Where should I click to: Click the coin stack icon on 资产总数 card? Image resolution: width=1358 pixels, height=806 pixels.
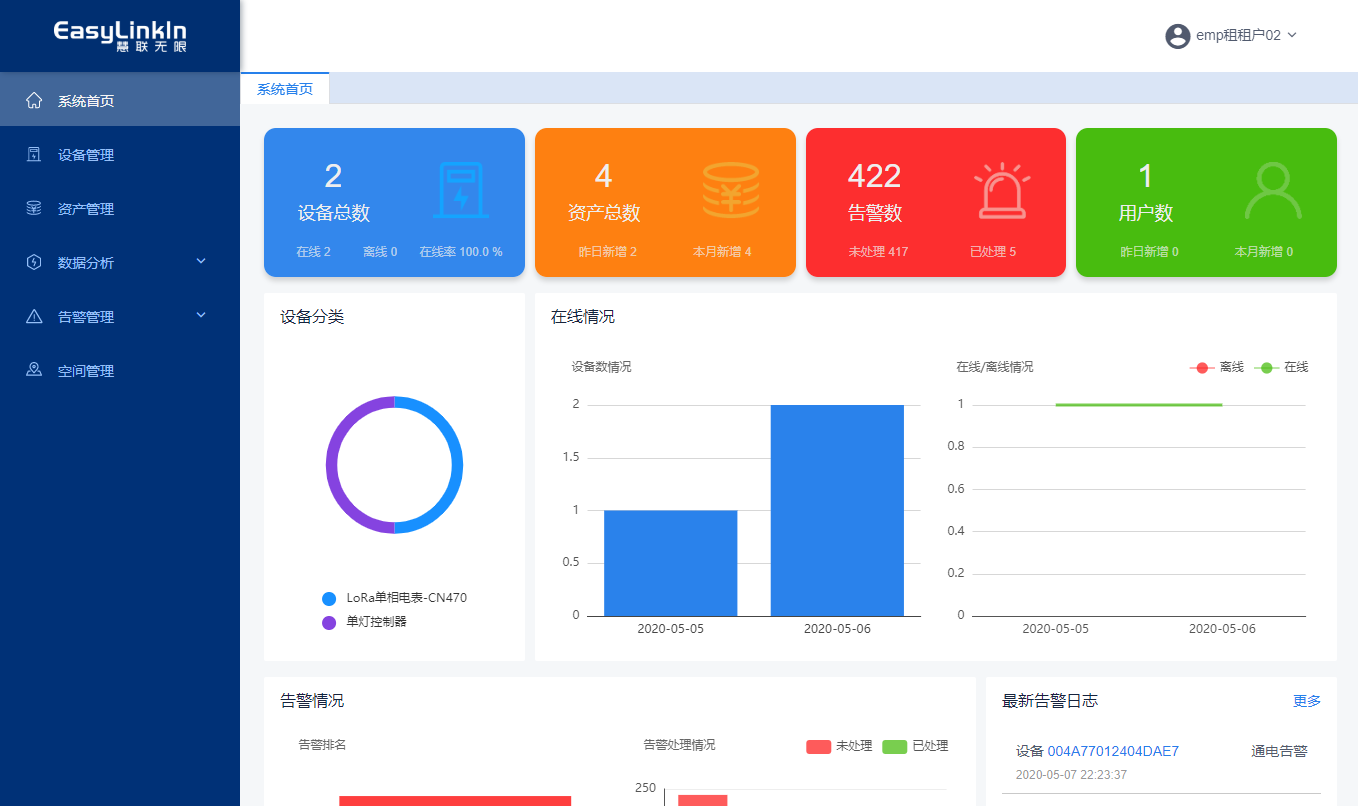click(731, 190)
